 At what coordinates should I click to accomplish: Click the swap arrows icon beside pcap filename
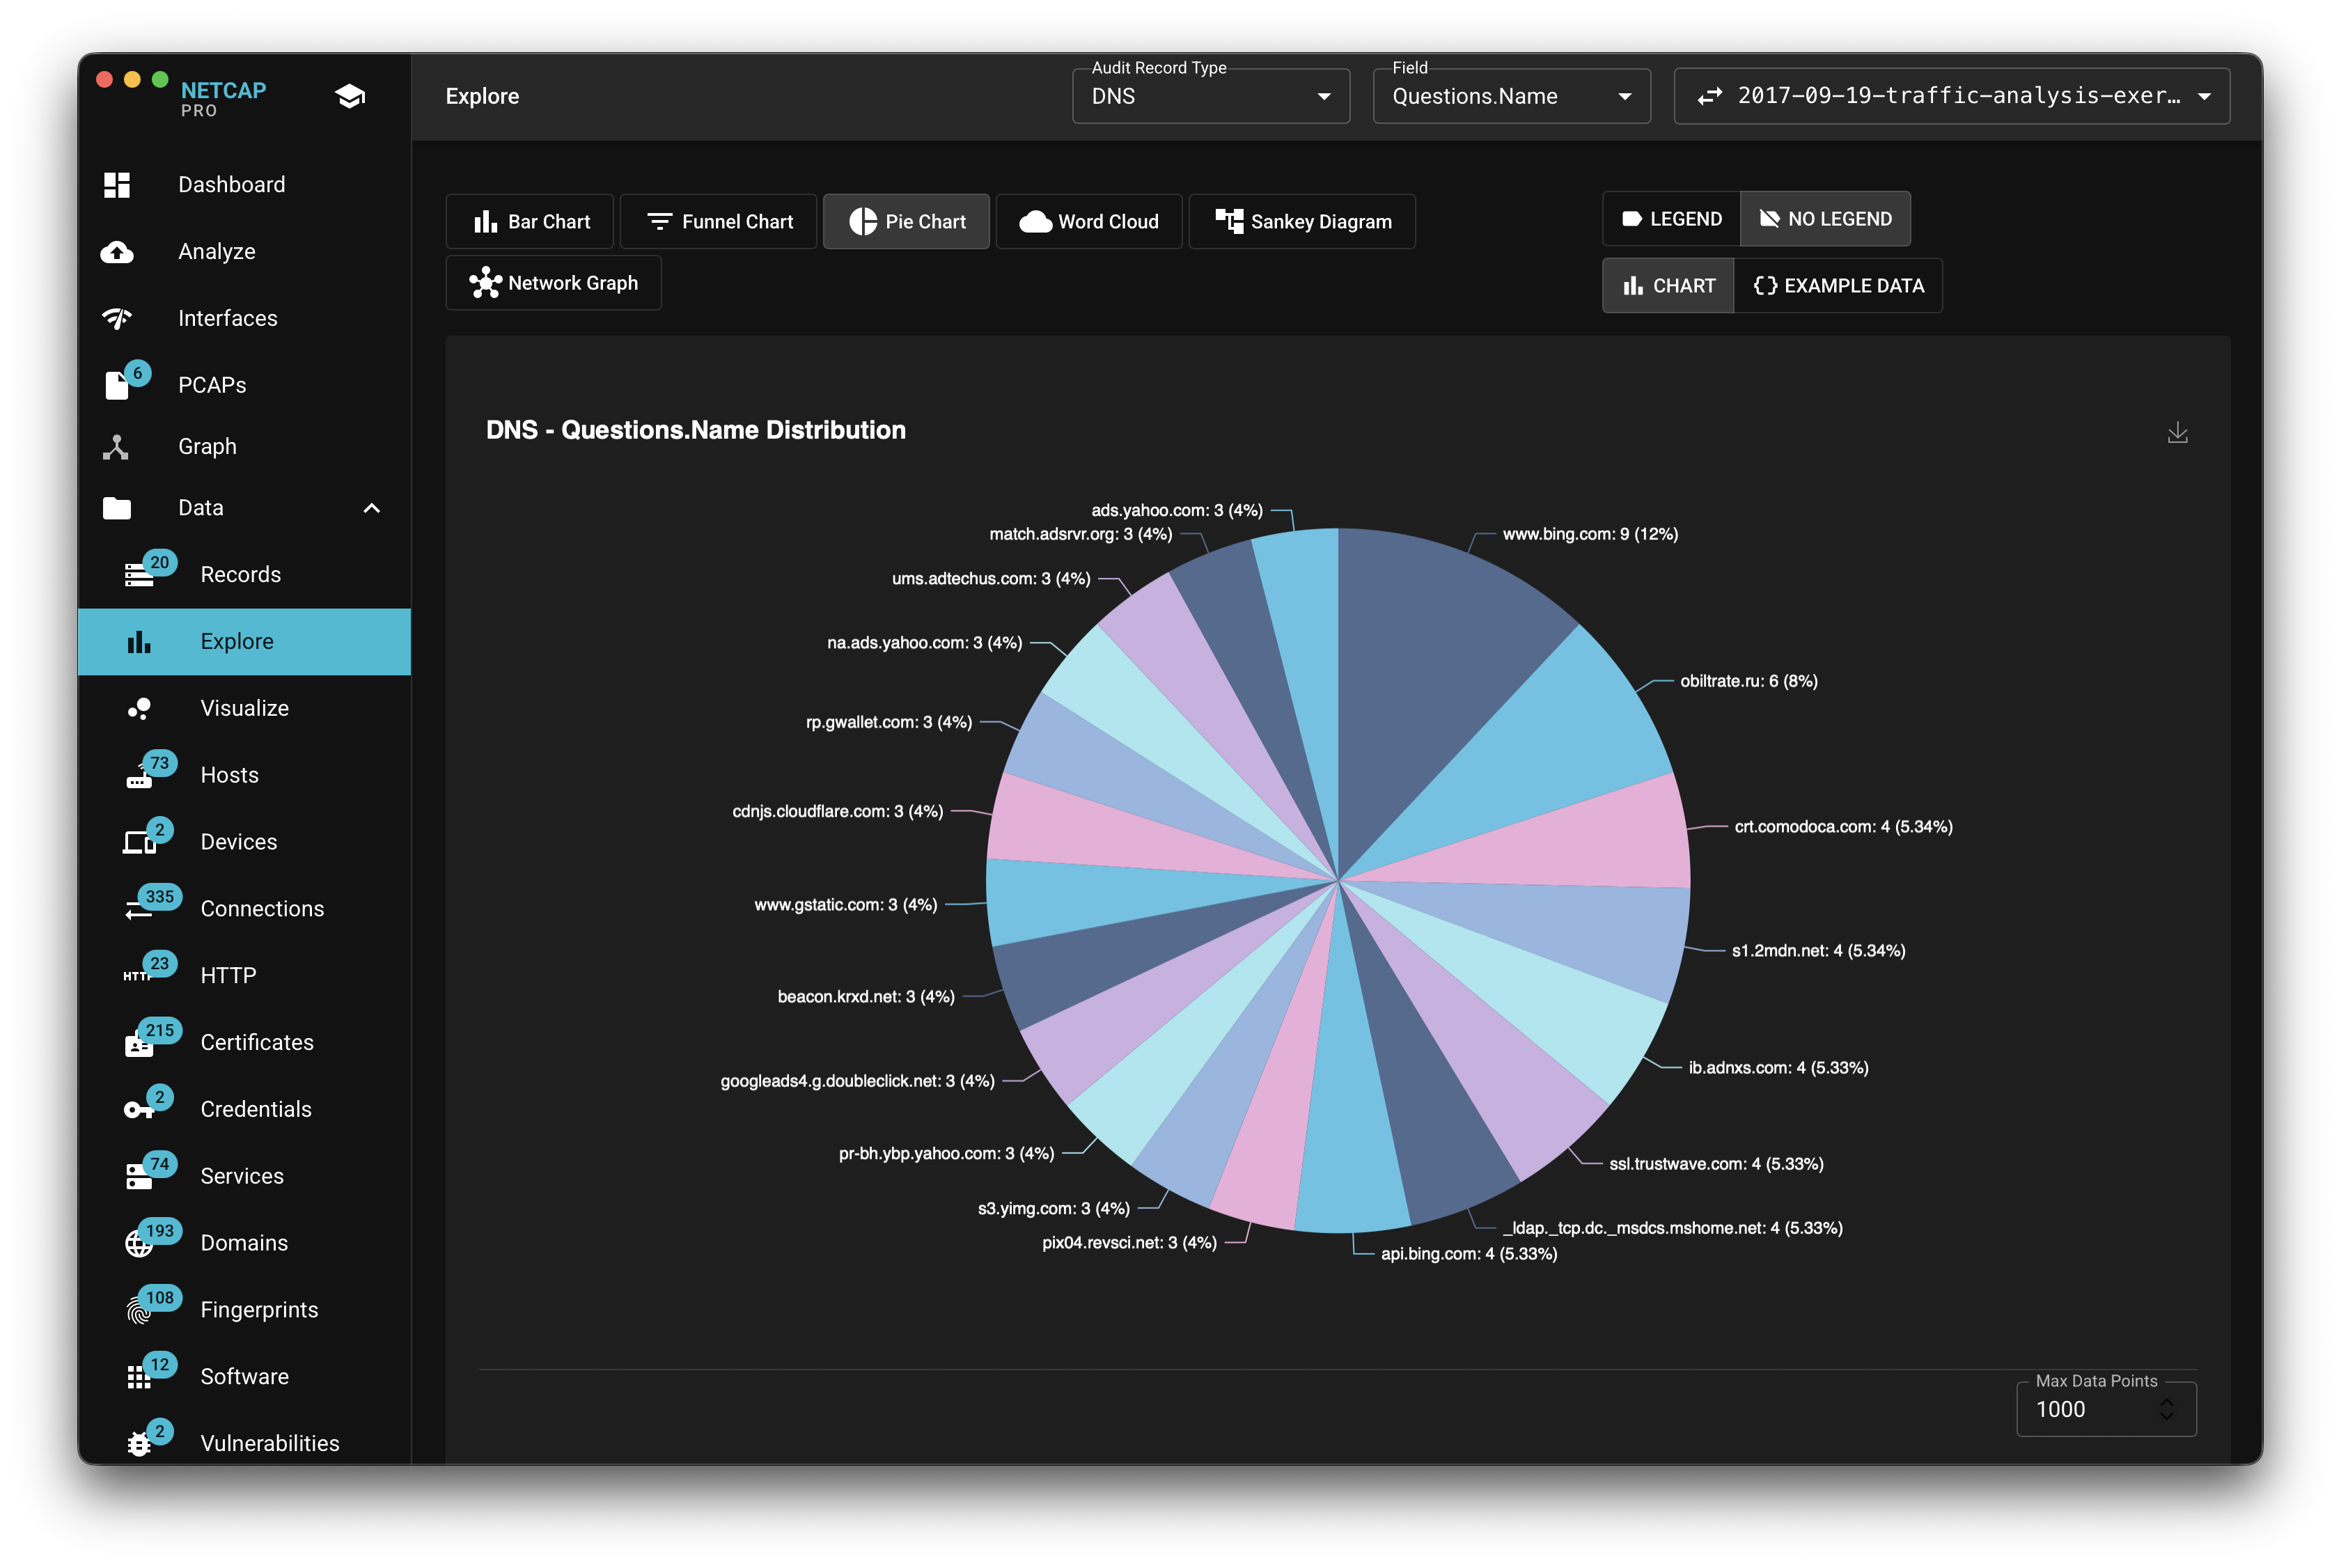click(x=1710, y=96)
